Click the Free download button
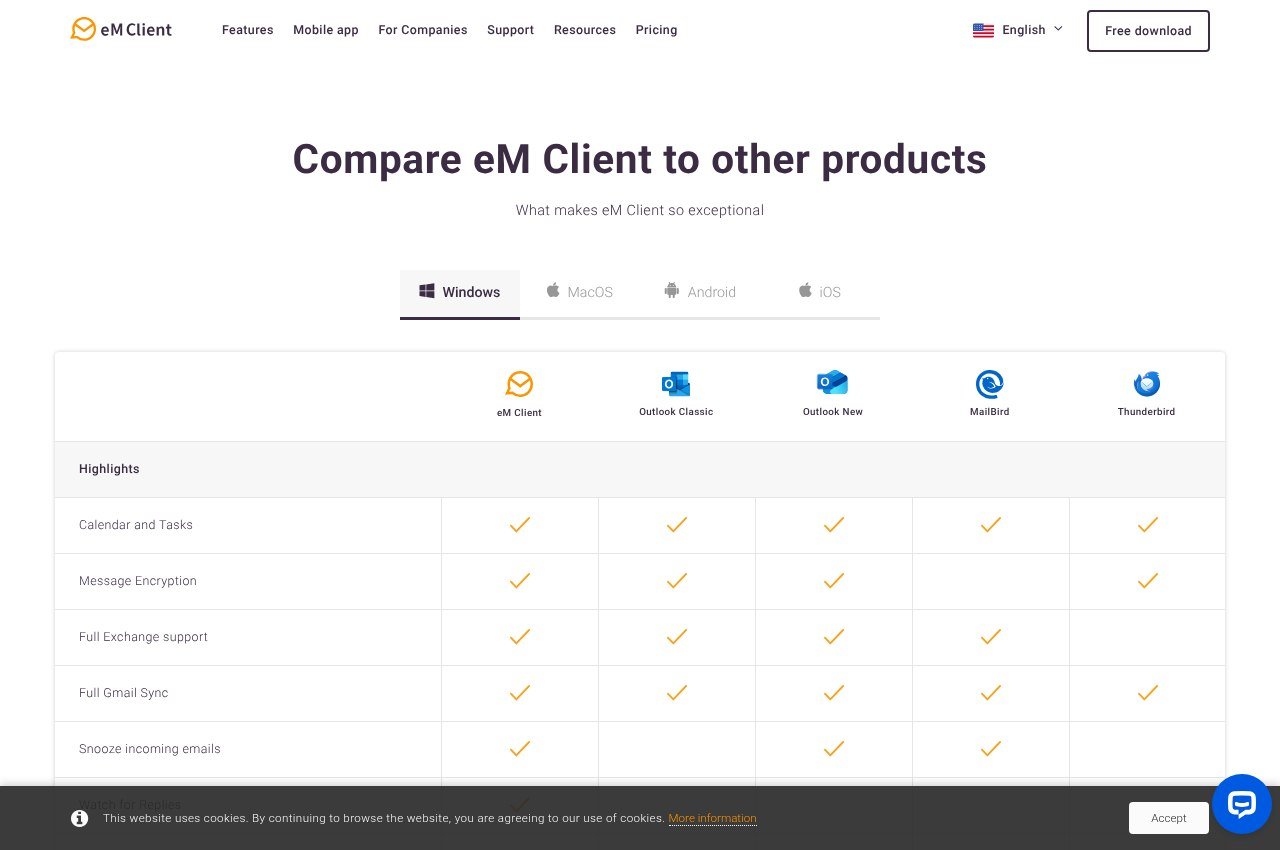1280x850 pixels. click(x=1148, y=31)
